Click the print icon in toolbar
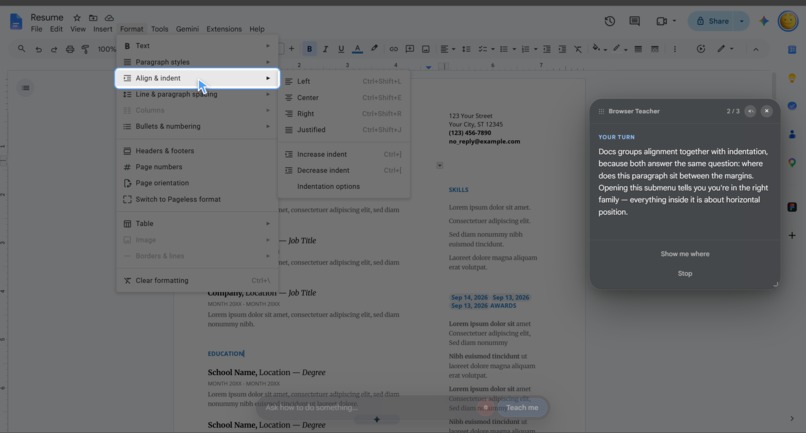 (x=70, y=49)
